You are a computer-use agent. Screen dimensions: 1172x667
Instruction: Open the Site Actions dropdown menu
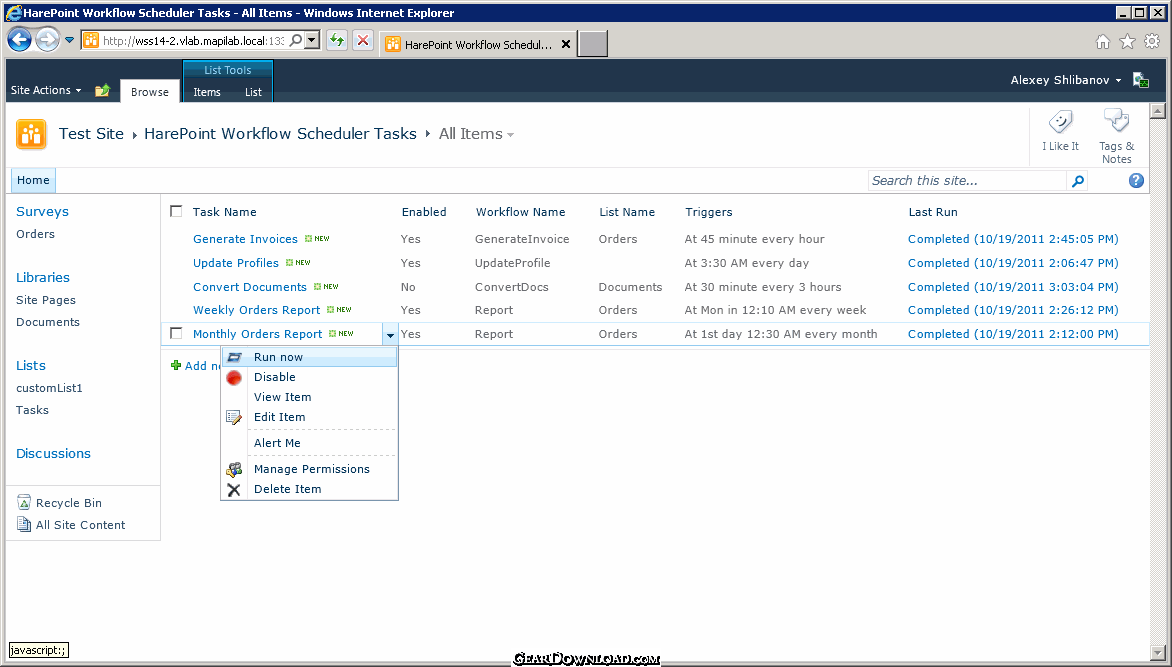pyautogui.click(x=46, y=90)
